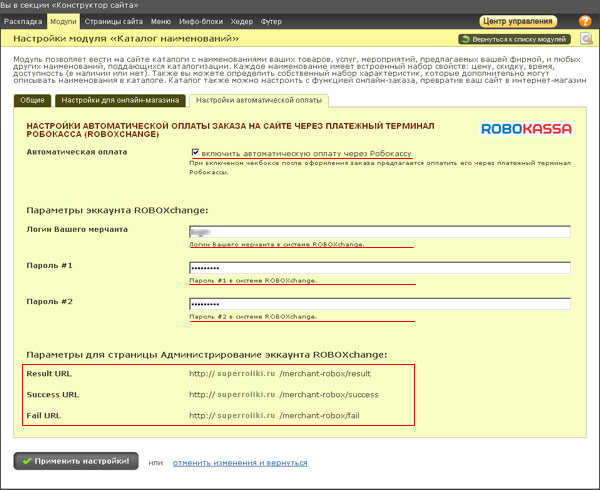600x490 pixels.
Task: Switch to Настройки для онлайн-магазина tab
Action: [x=120, y=100]
